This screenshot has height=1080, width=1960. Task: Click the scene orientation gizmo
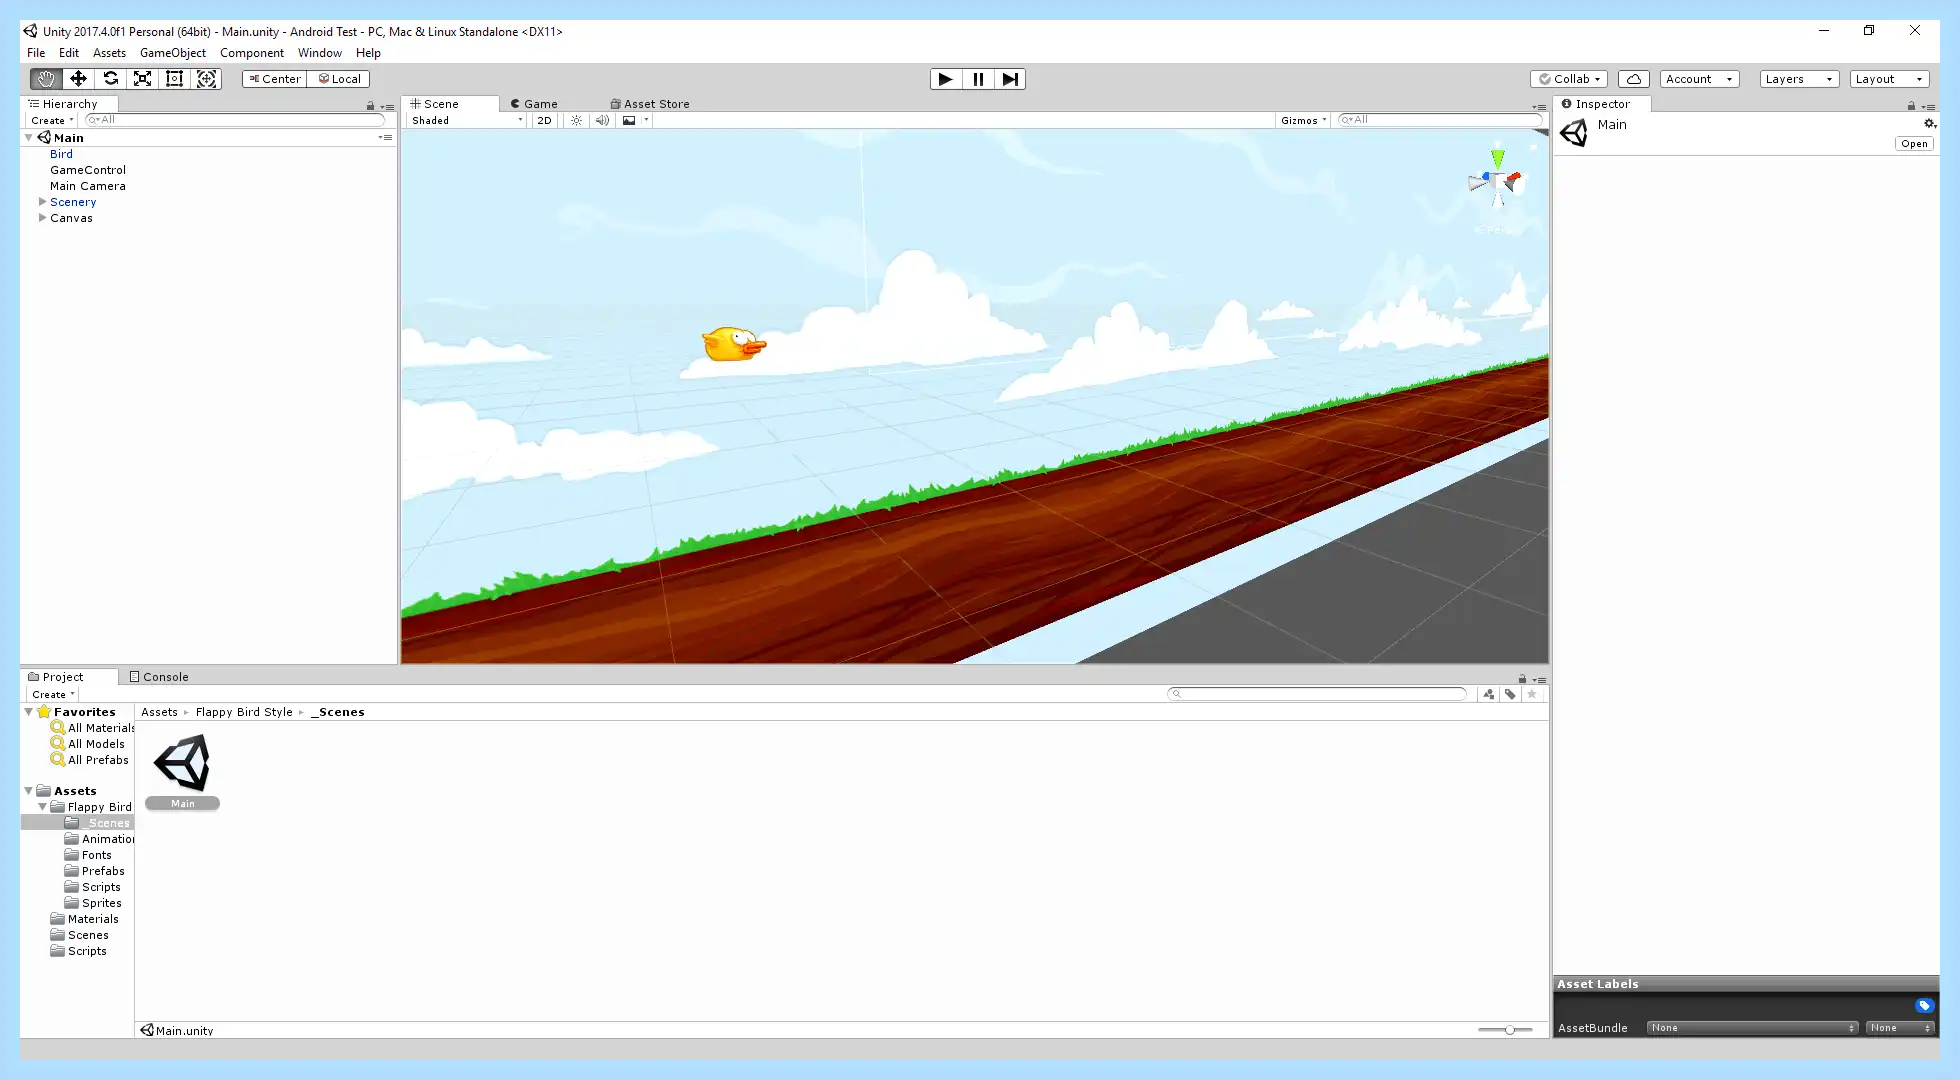coord(1497,182)
